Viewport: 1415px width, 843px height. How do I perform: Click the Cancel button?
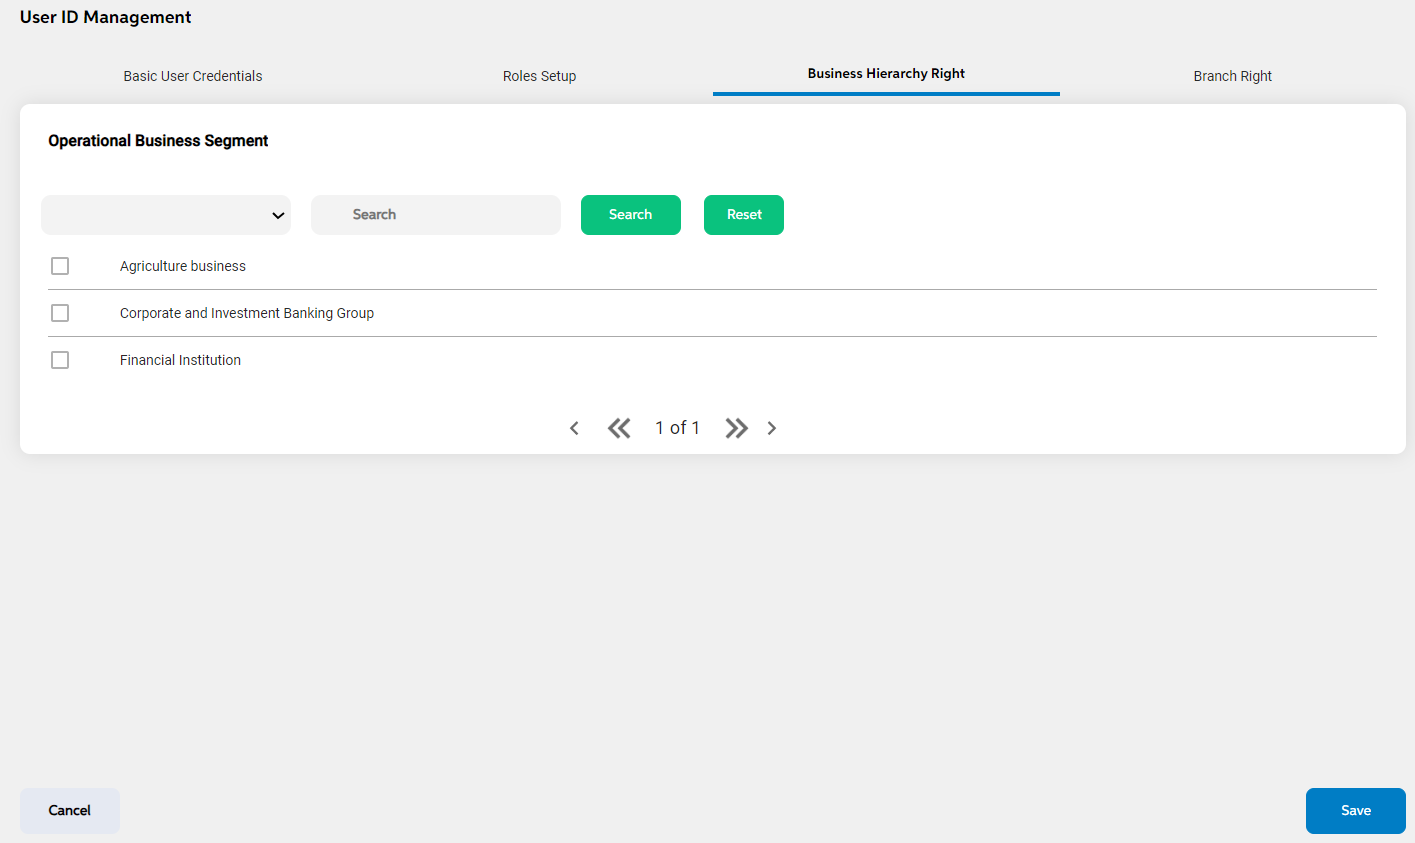[x=70, y=811]
